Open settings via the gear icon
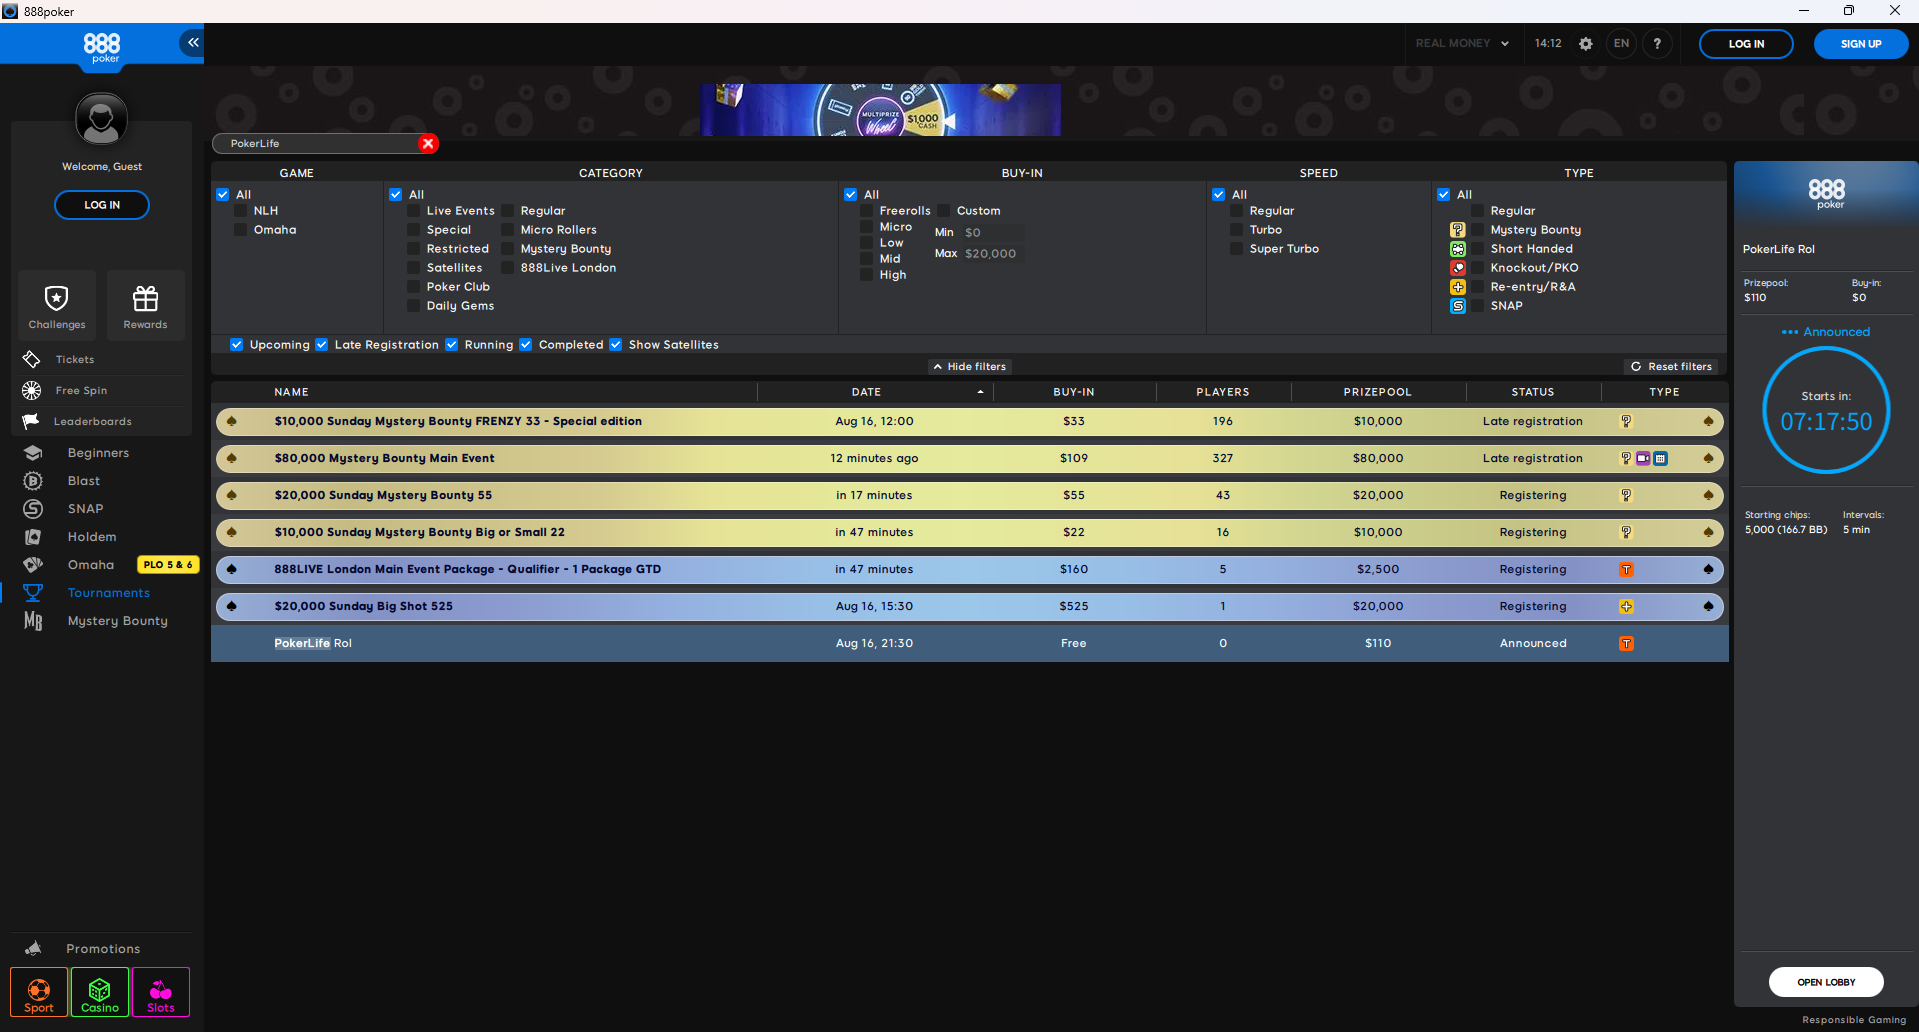Screen dimensions: 1919x1032 1585,44
